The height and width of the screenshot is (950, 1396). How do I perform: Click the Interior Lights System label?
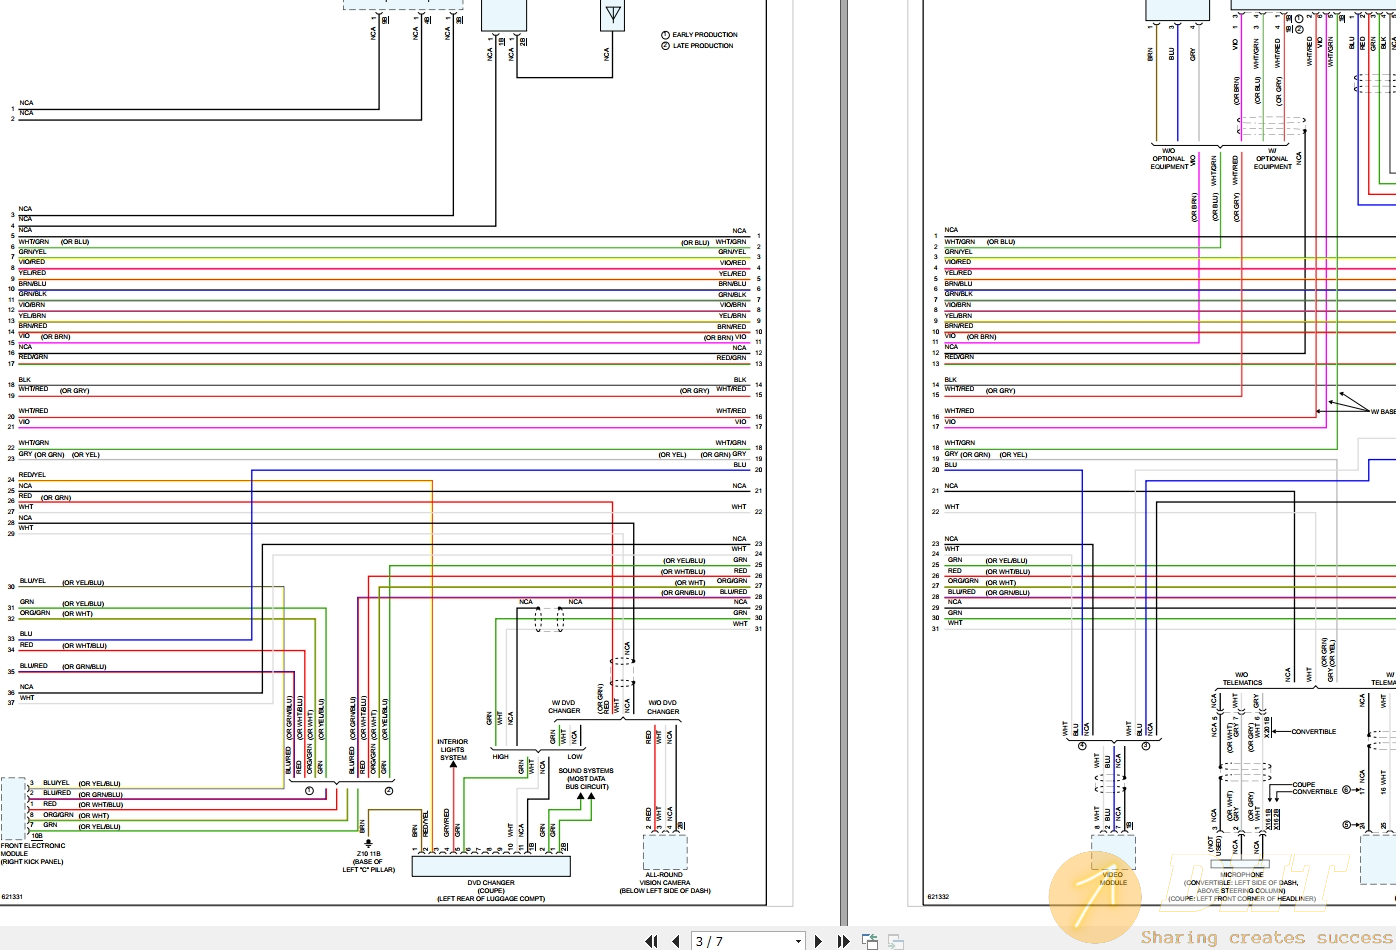(x=453, y=750)
